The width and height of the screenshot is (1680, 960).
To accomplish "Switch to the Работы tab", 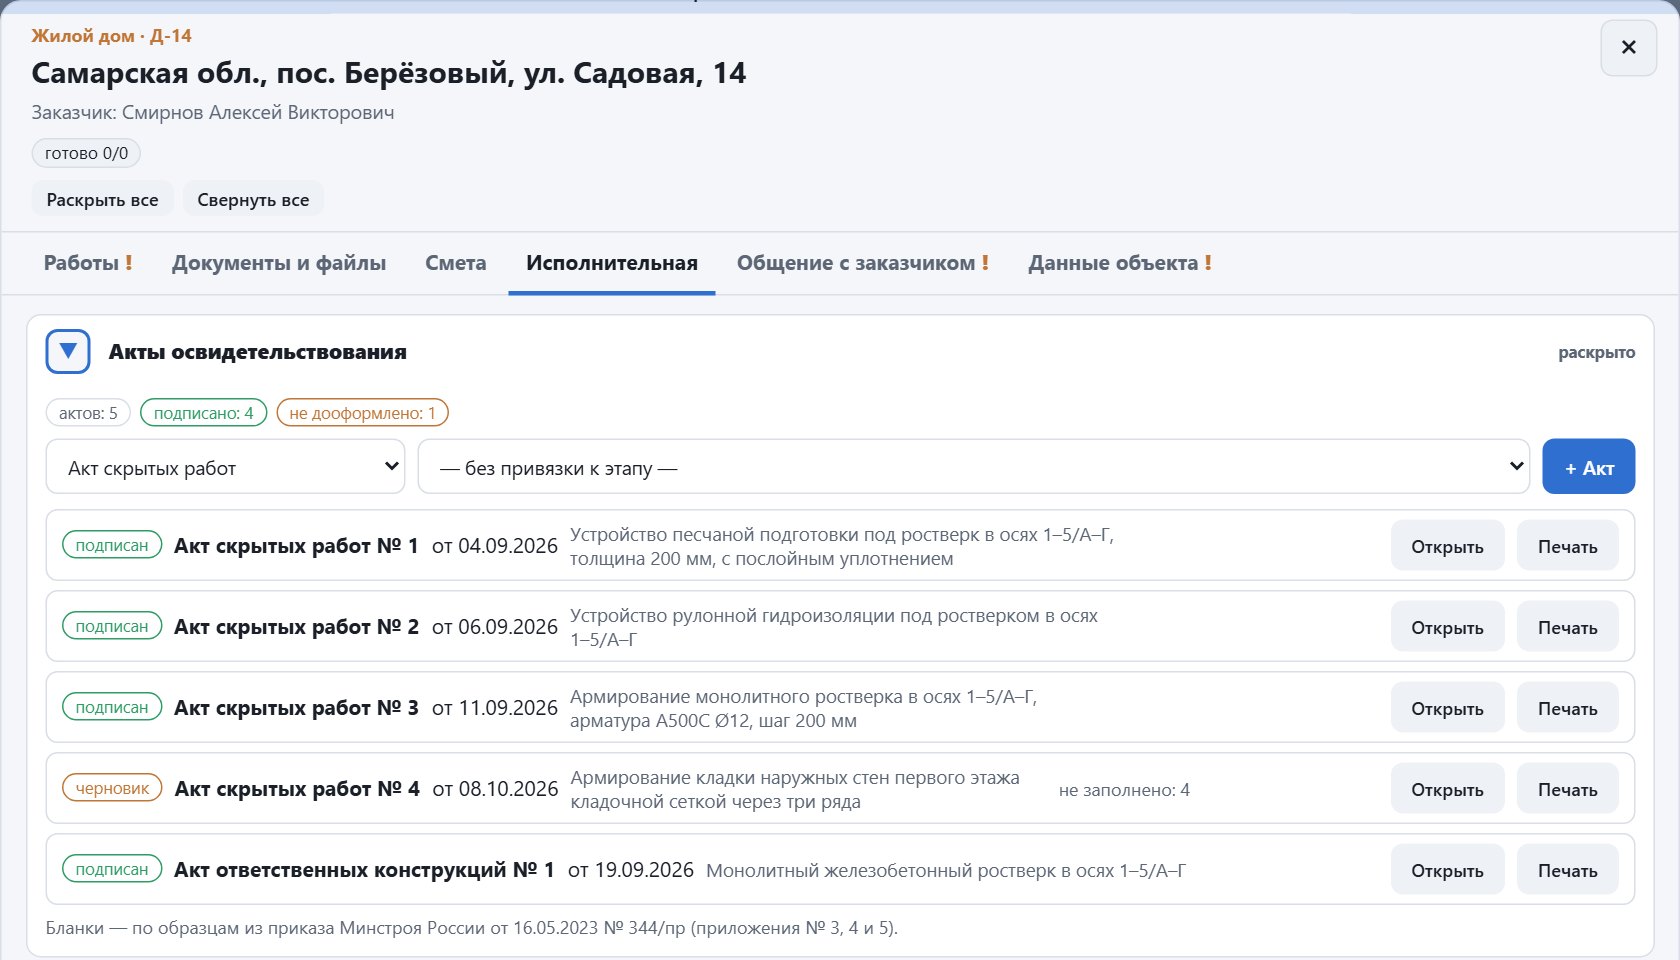I will pos(88,263).
